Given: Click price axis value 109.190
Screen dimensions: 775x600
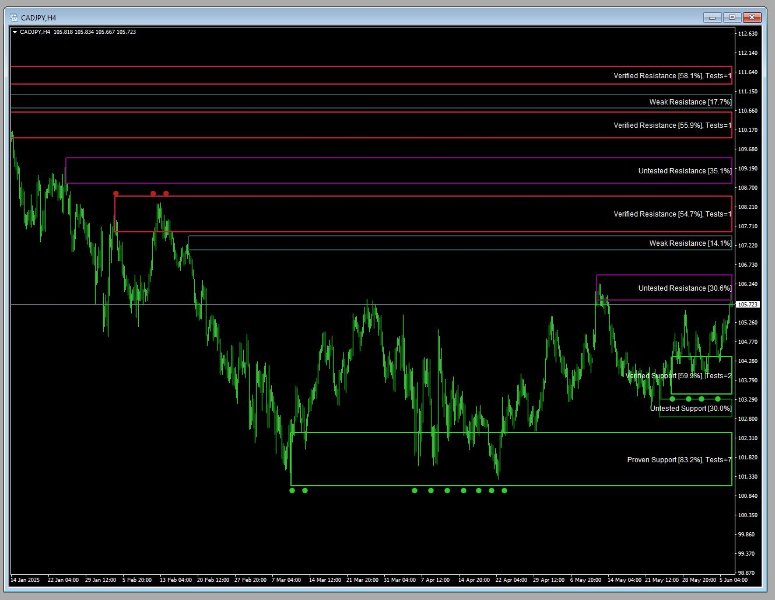Looking at the screenshot, I should point(747,169).
